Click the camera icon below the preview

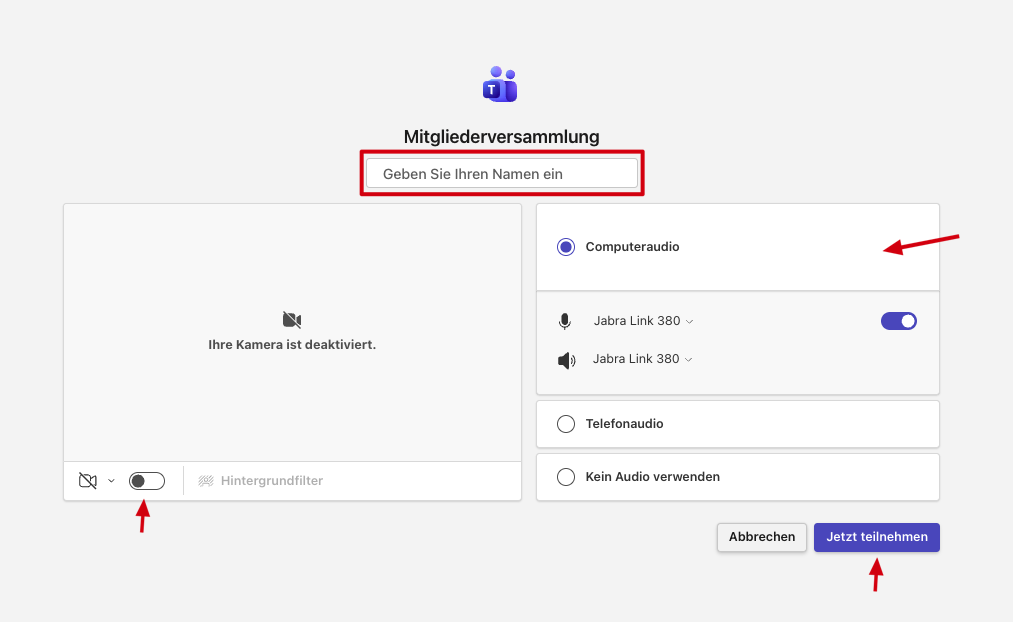coord(88,481)
